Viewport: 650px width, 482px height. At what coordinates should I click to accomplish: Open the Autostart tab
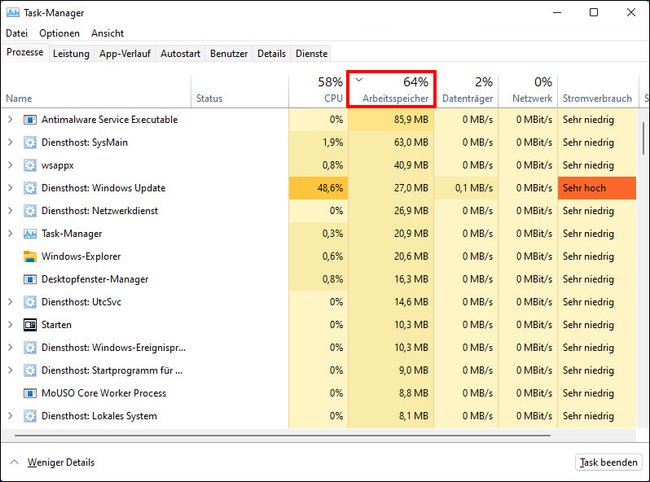point(180,54)
